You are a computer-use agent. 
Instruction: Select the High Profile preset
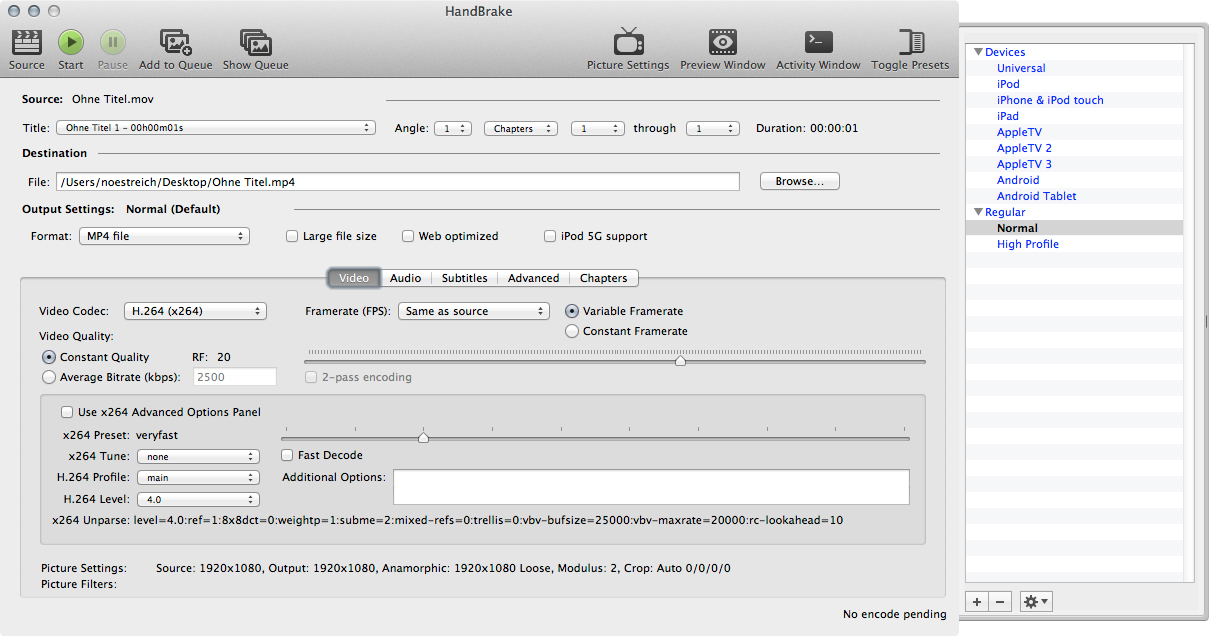point(1028,244)
